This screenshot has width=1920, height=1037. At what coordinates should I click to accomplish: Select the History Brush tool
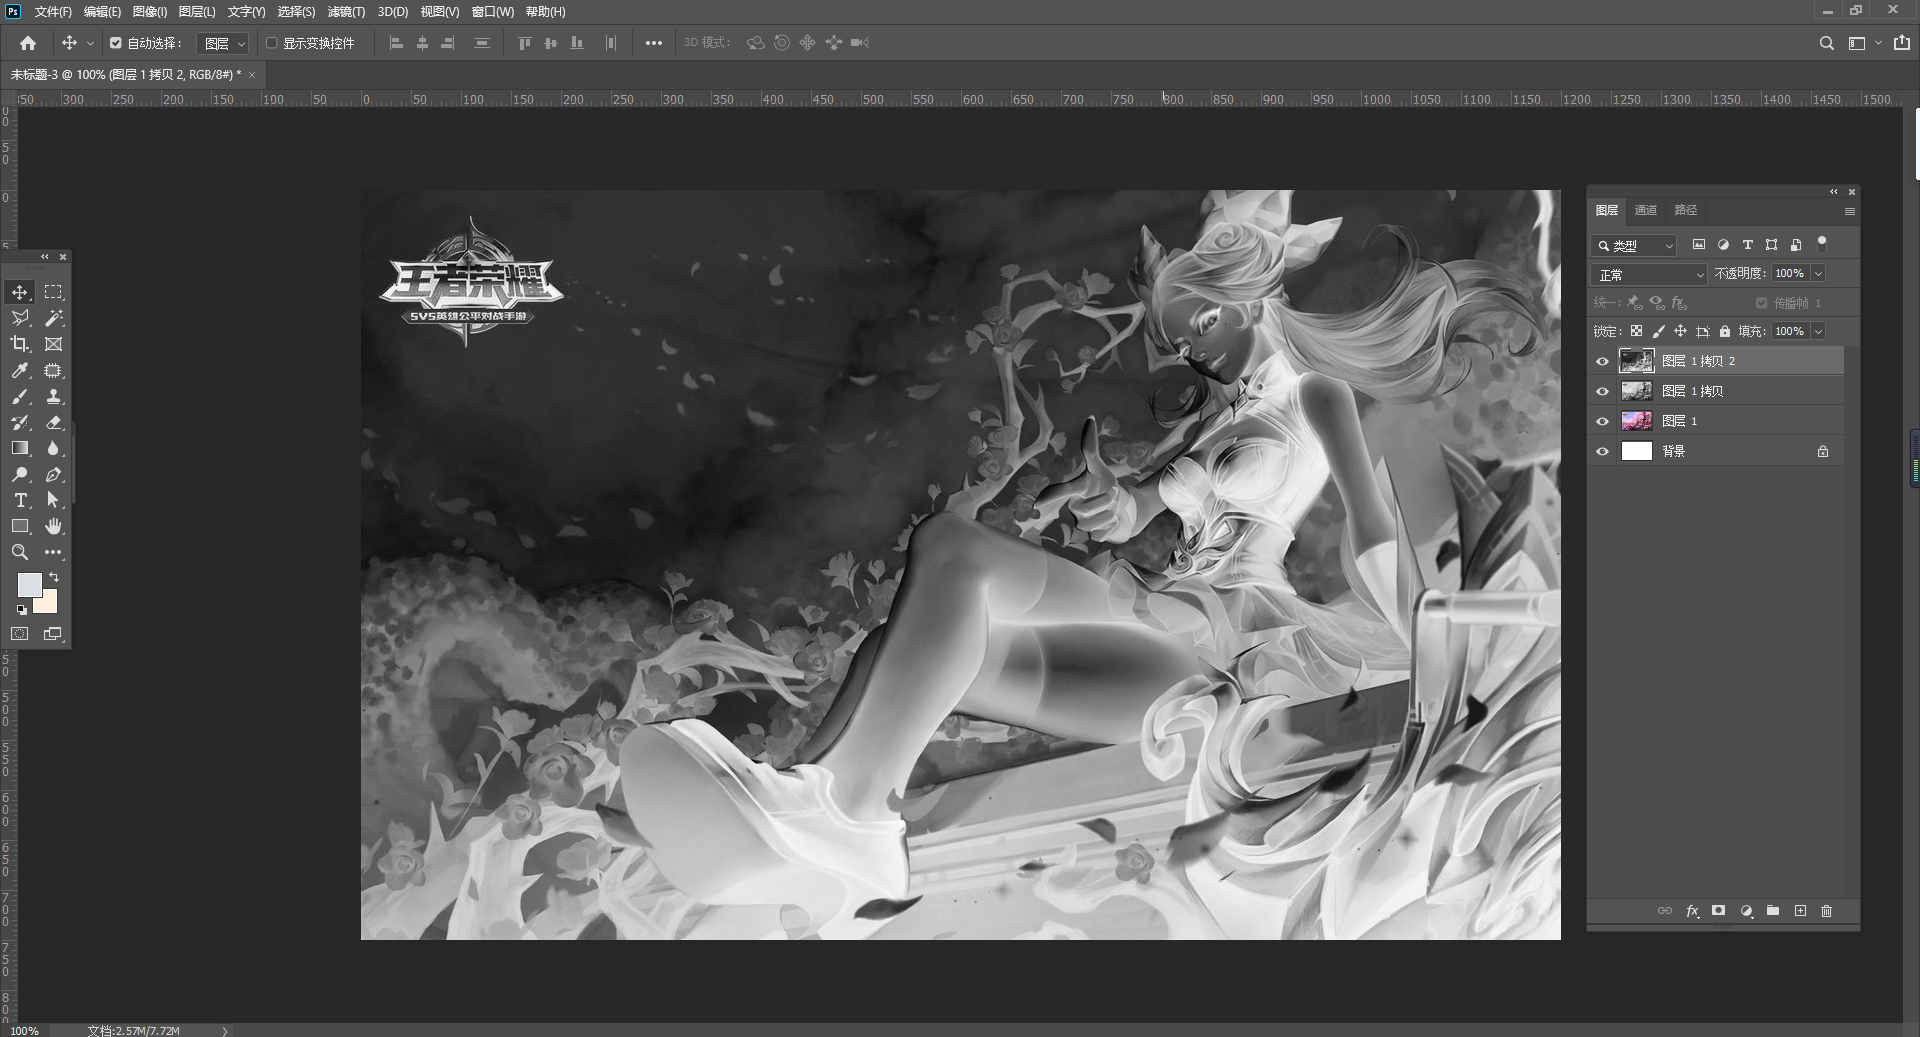[20, 422]
